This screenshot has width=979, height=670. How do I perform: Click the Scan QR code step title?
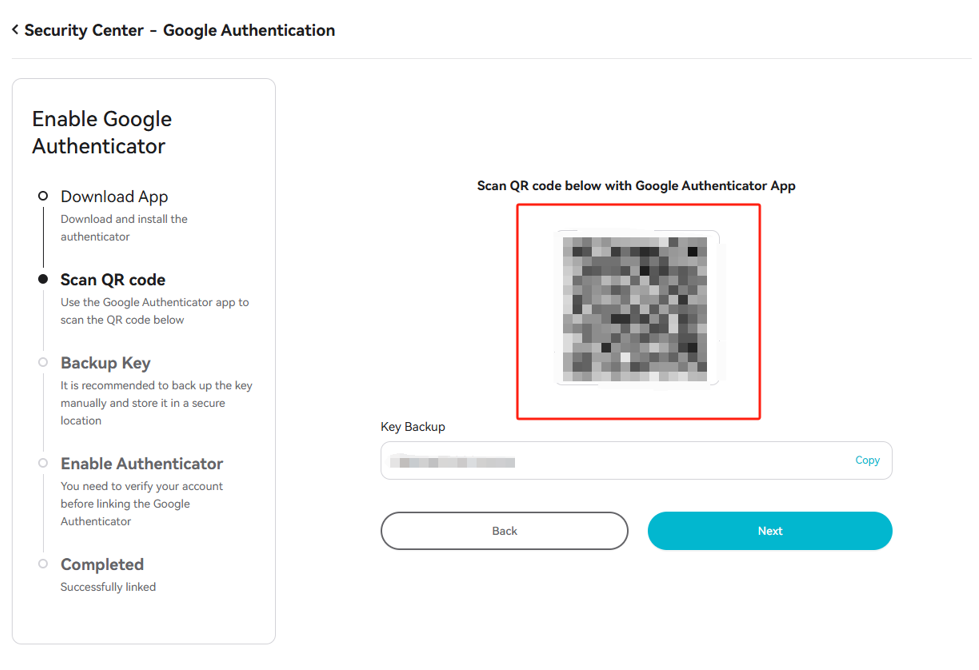tap(113, 280)
